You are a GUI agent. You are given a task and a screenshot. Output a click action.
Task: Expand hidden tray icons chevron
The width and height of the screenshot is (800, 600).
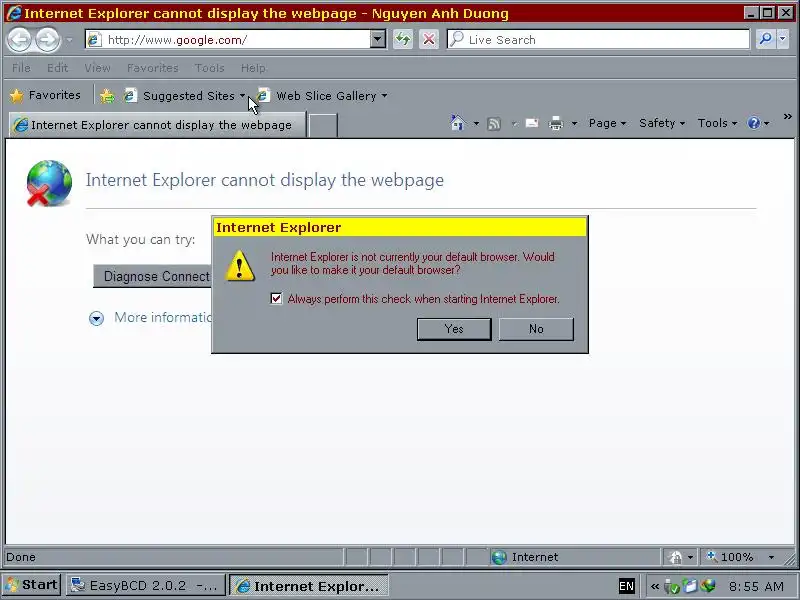coord(655,586)
